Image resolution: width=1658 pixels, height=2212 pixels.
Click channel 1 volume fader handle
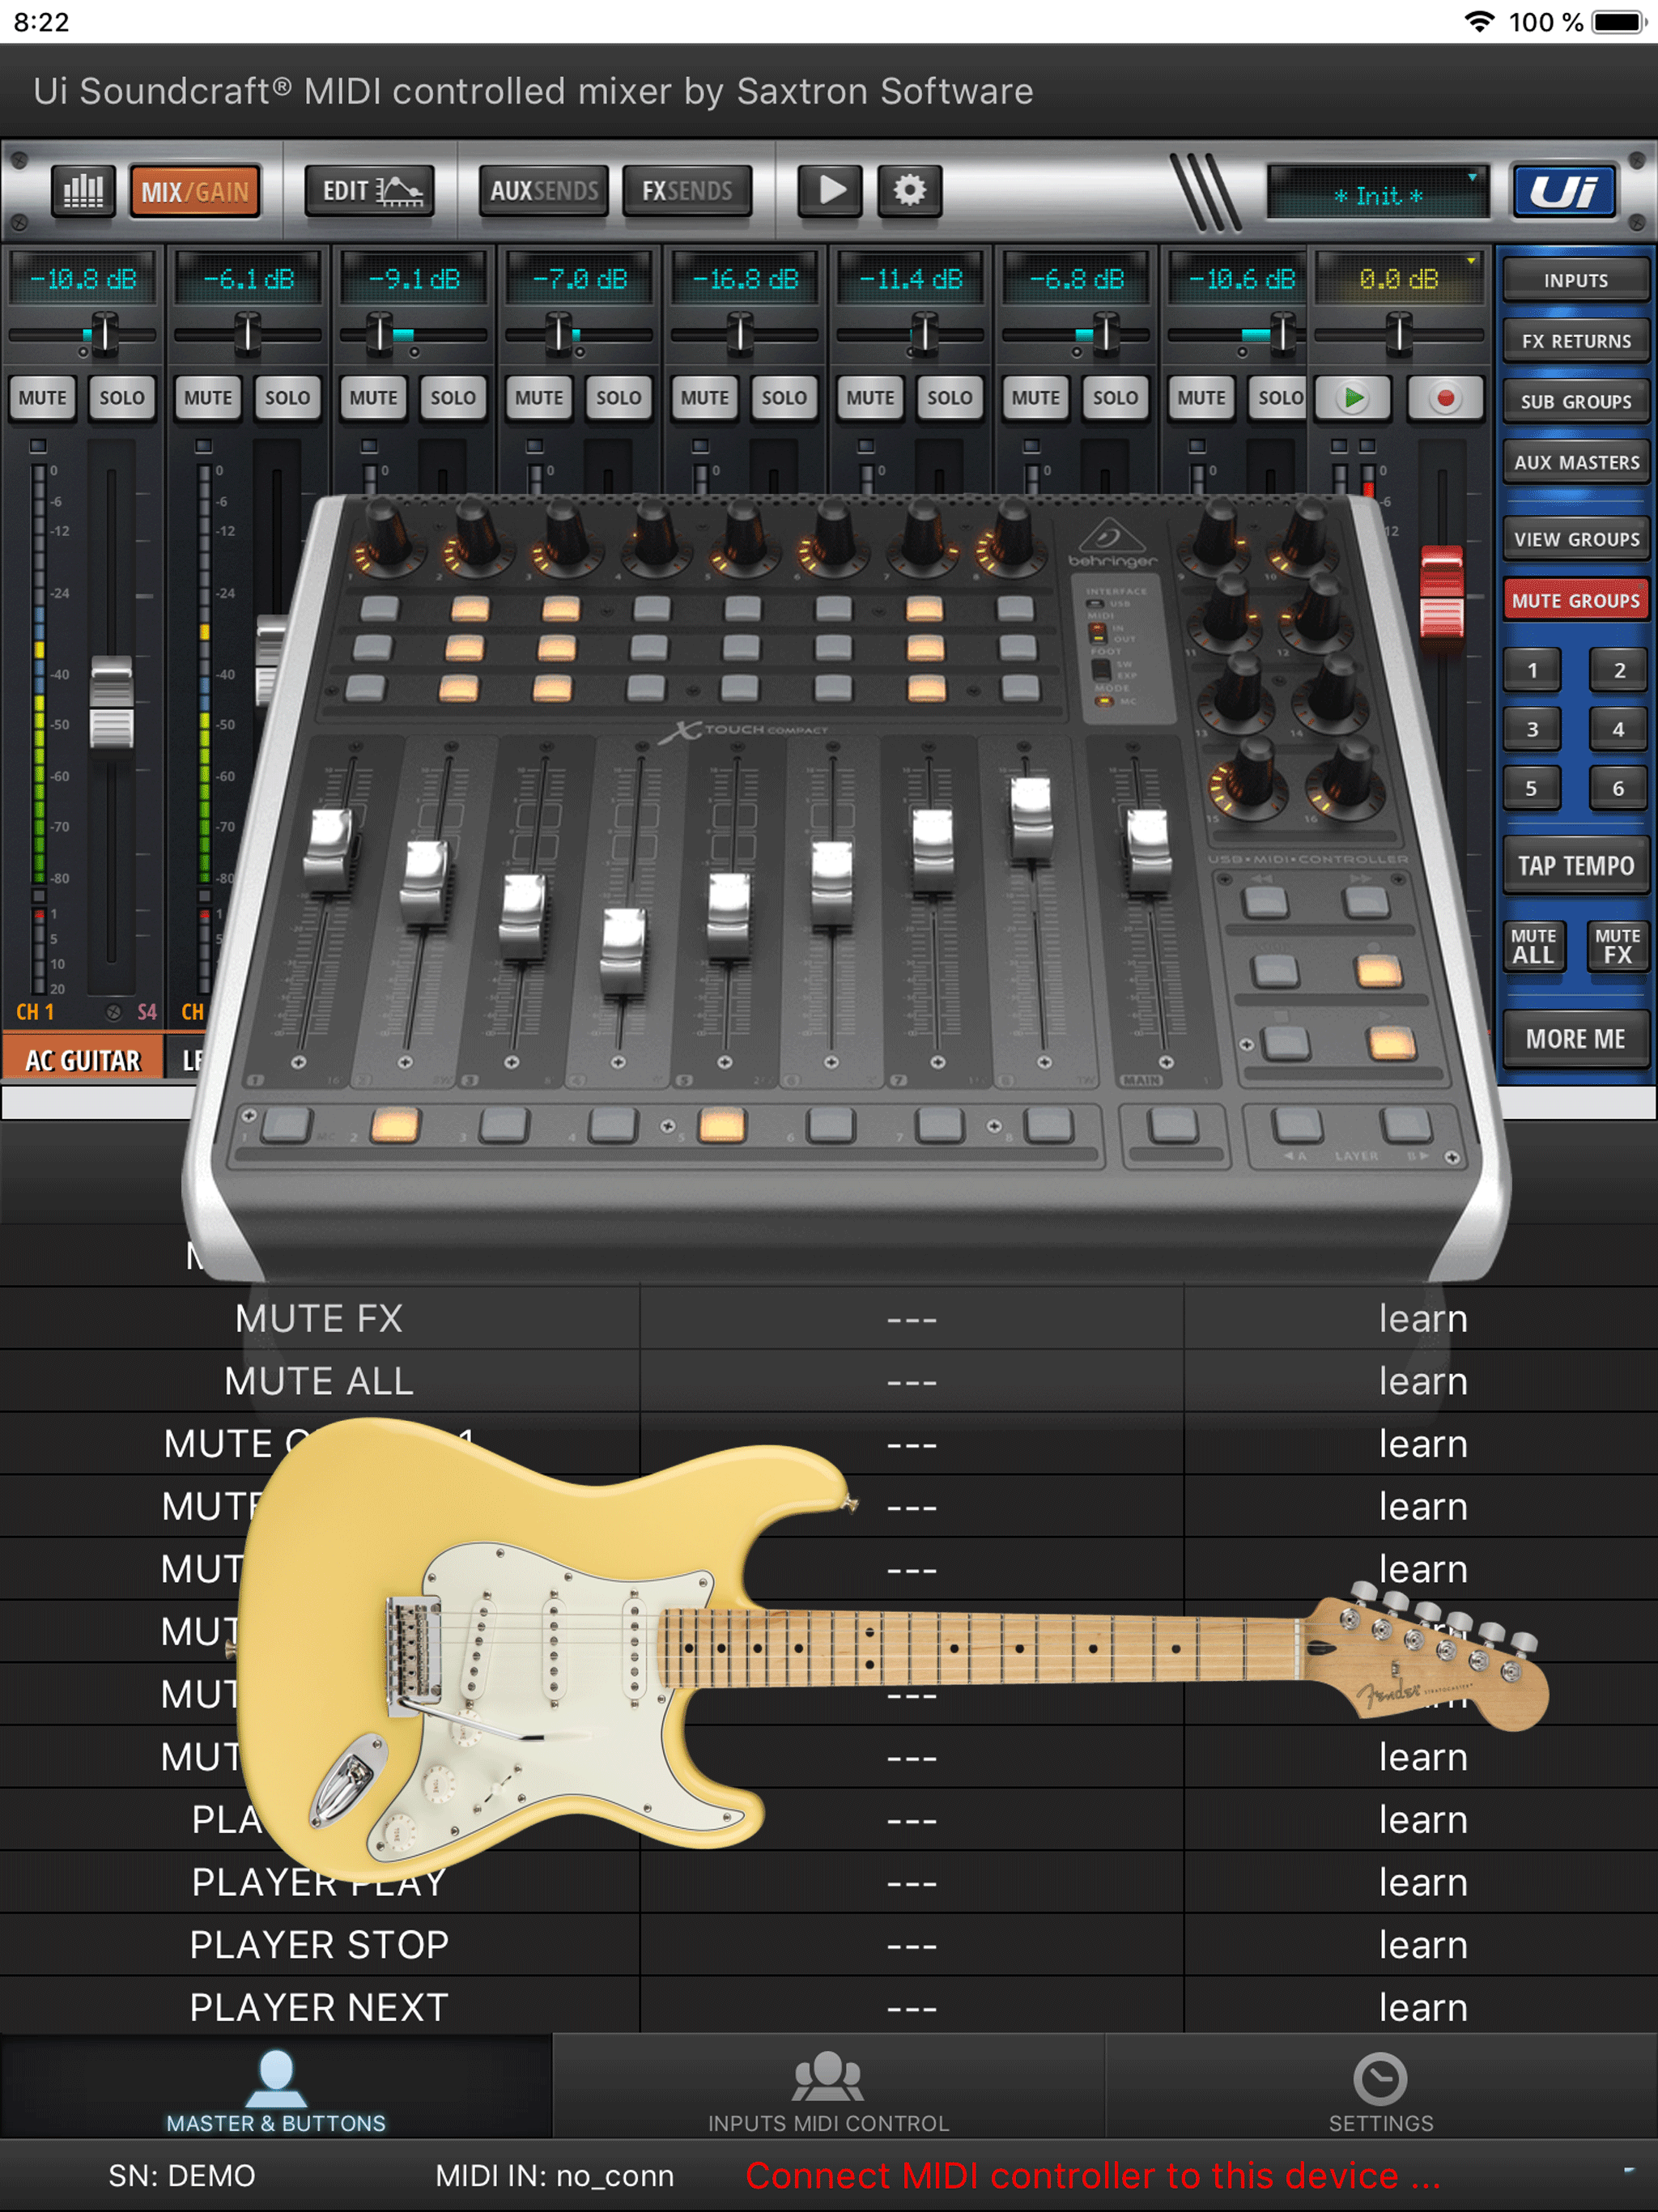(x=111, y=703)
